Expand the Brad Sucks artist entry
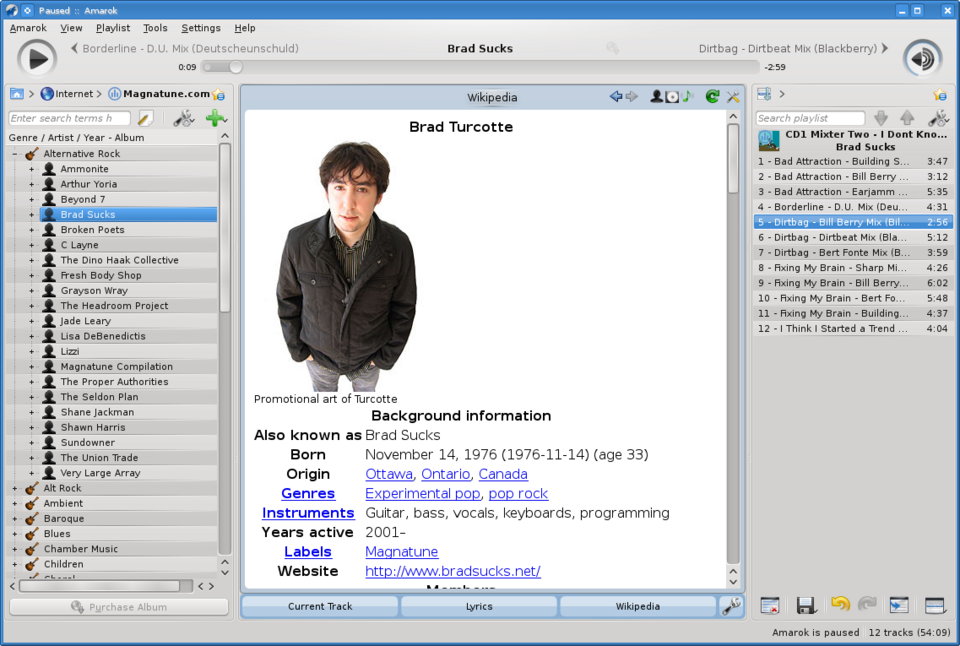This screenshot has height=646, width=960. (31, 215)
